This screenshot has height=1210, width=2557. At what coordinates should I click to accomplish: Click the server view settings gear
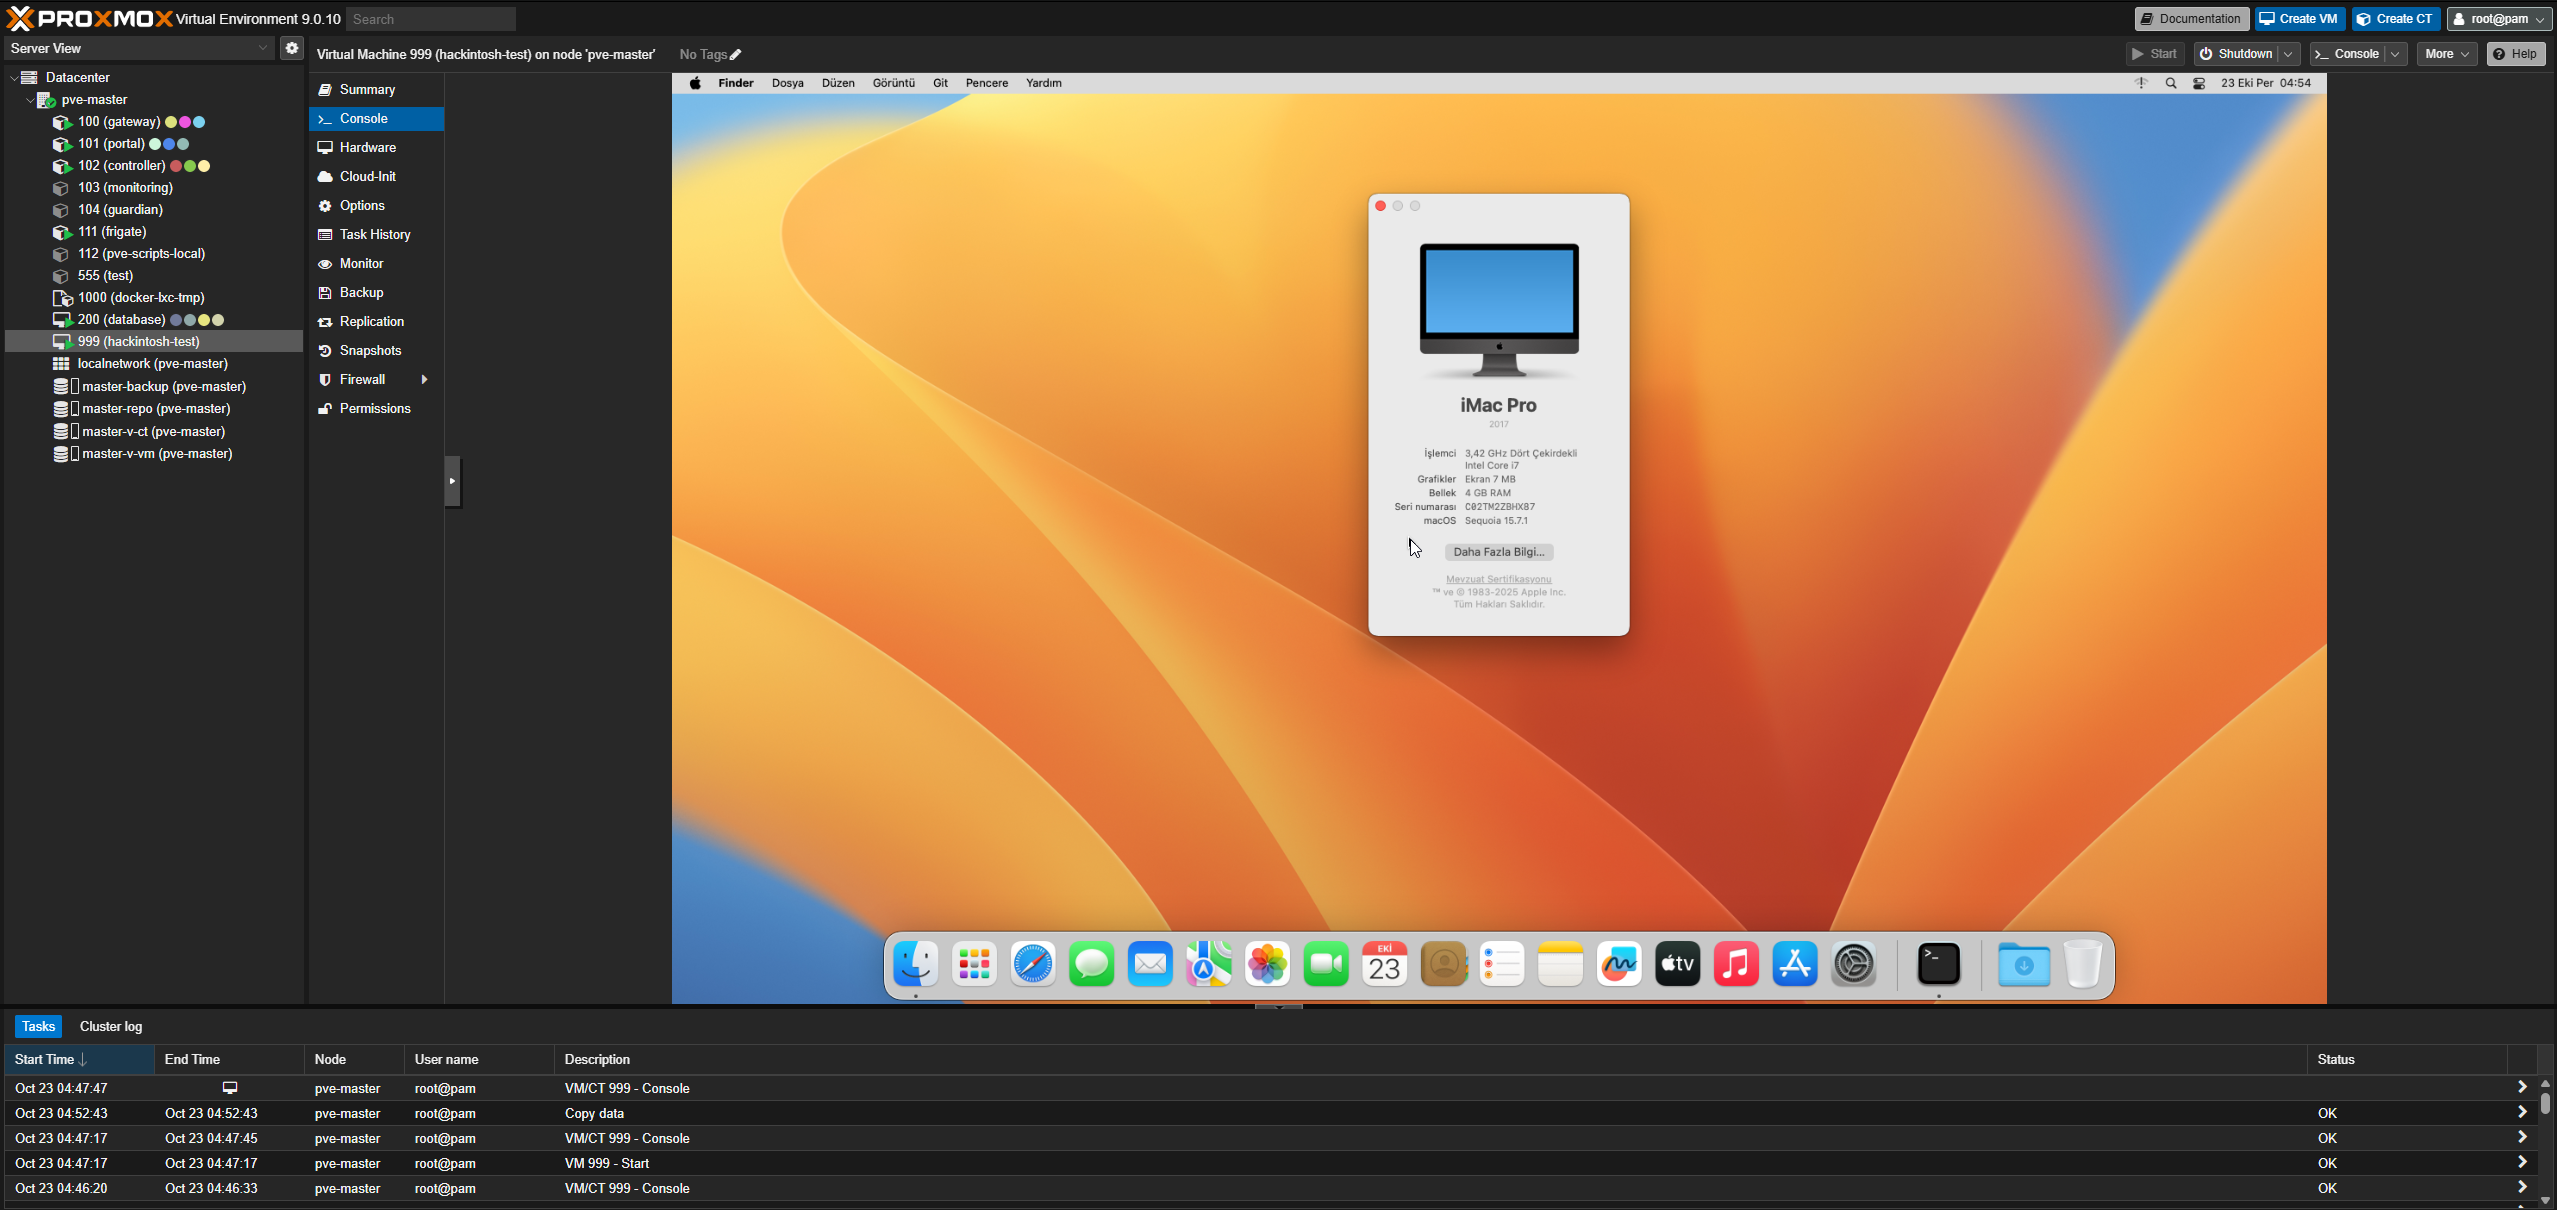click(x=292, y=48)
